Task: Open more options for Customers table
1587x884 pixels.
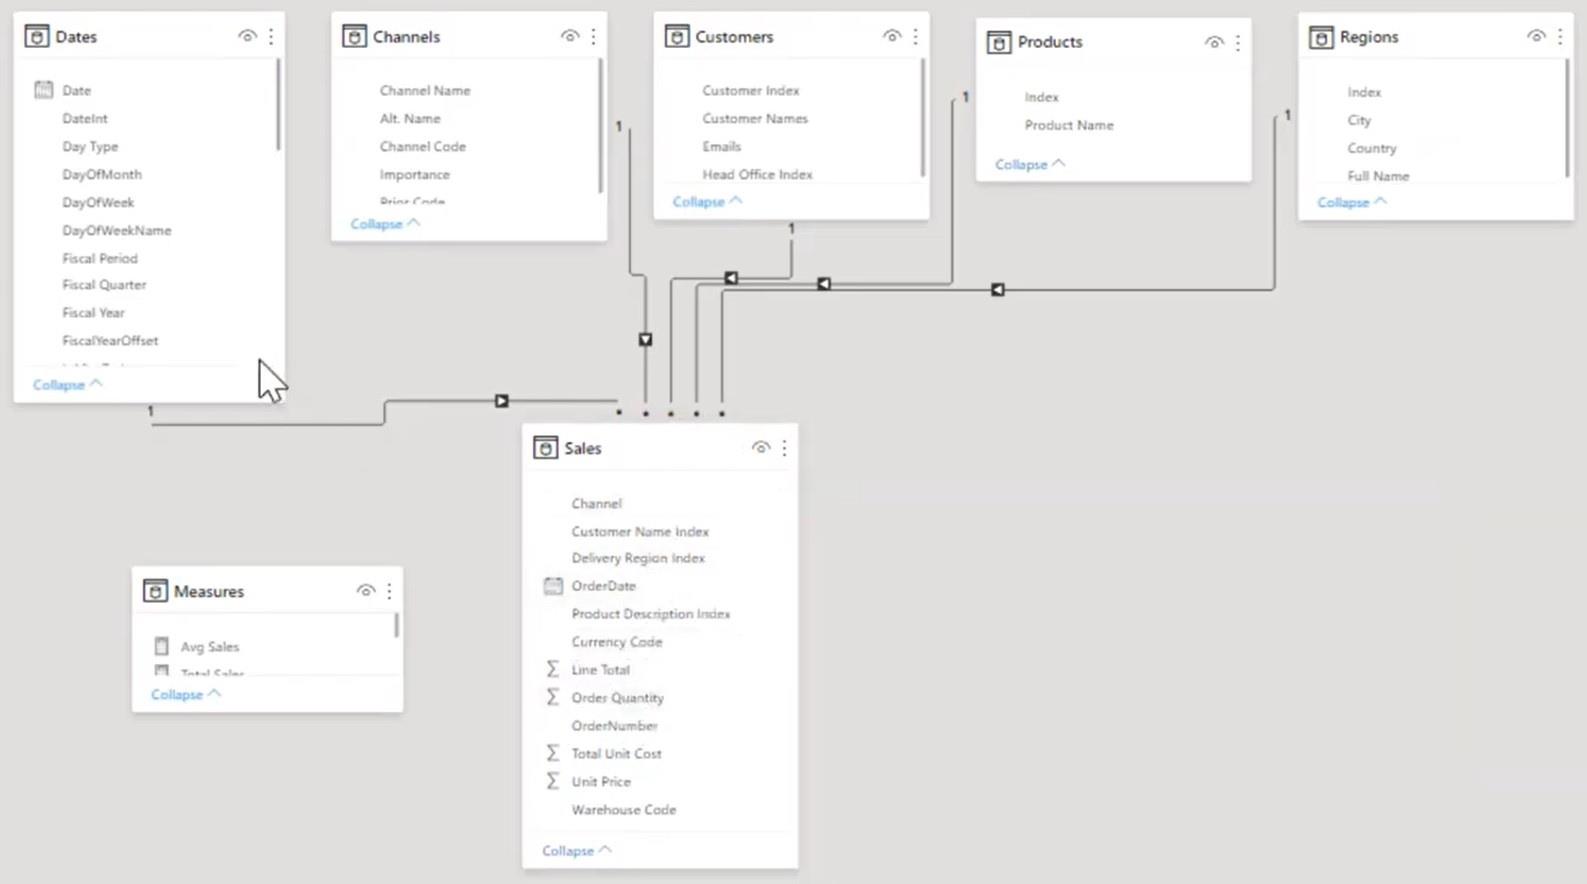Action: click(x=915, y=37)
